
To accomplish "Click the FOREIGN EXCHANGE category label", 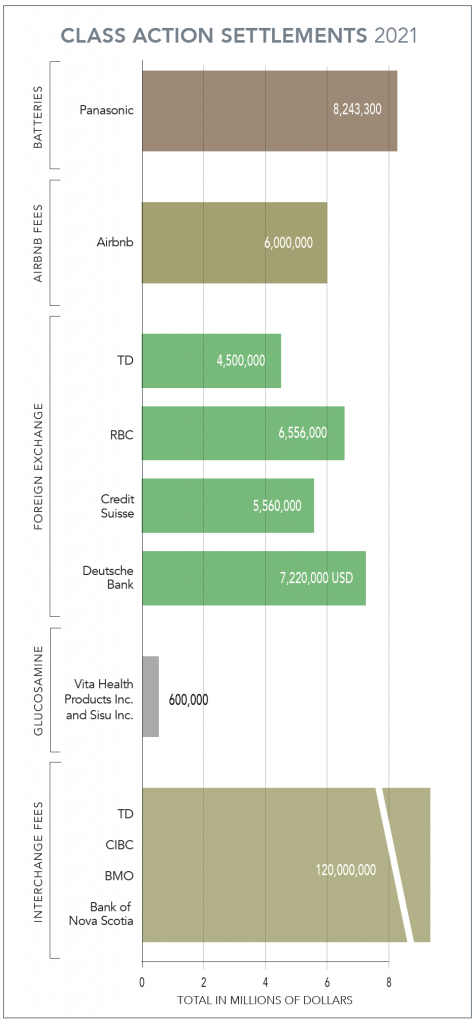I will tap(38, 466).
